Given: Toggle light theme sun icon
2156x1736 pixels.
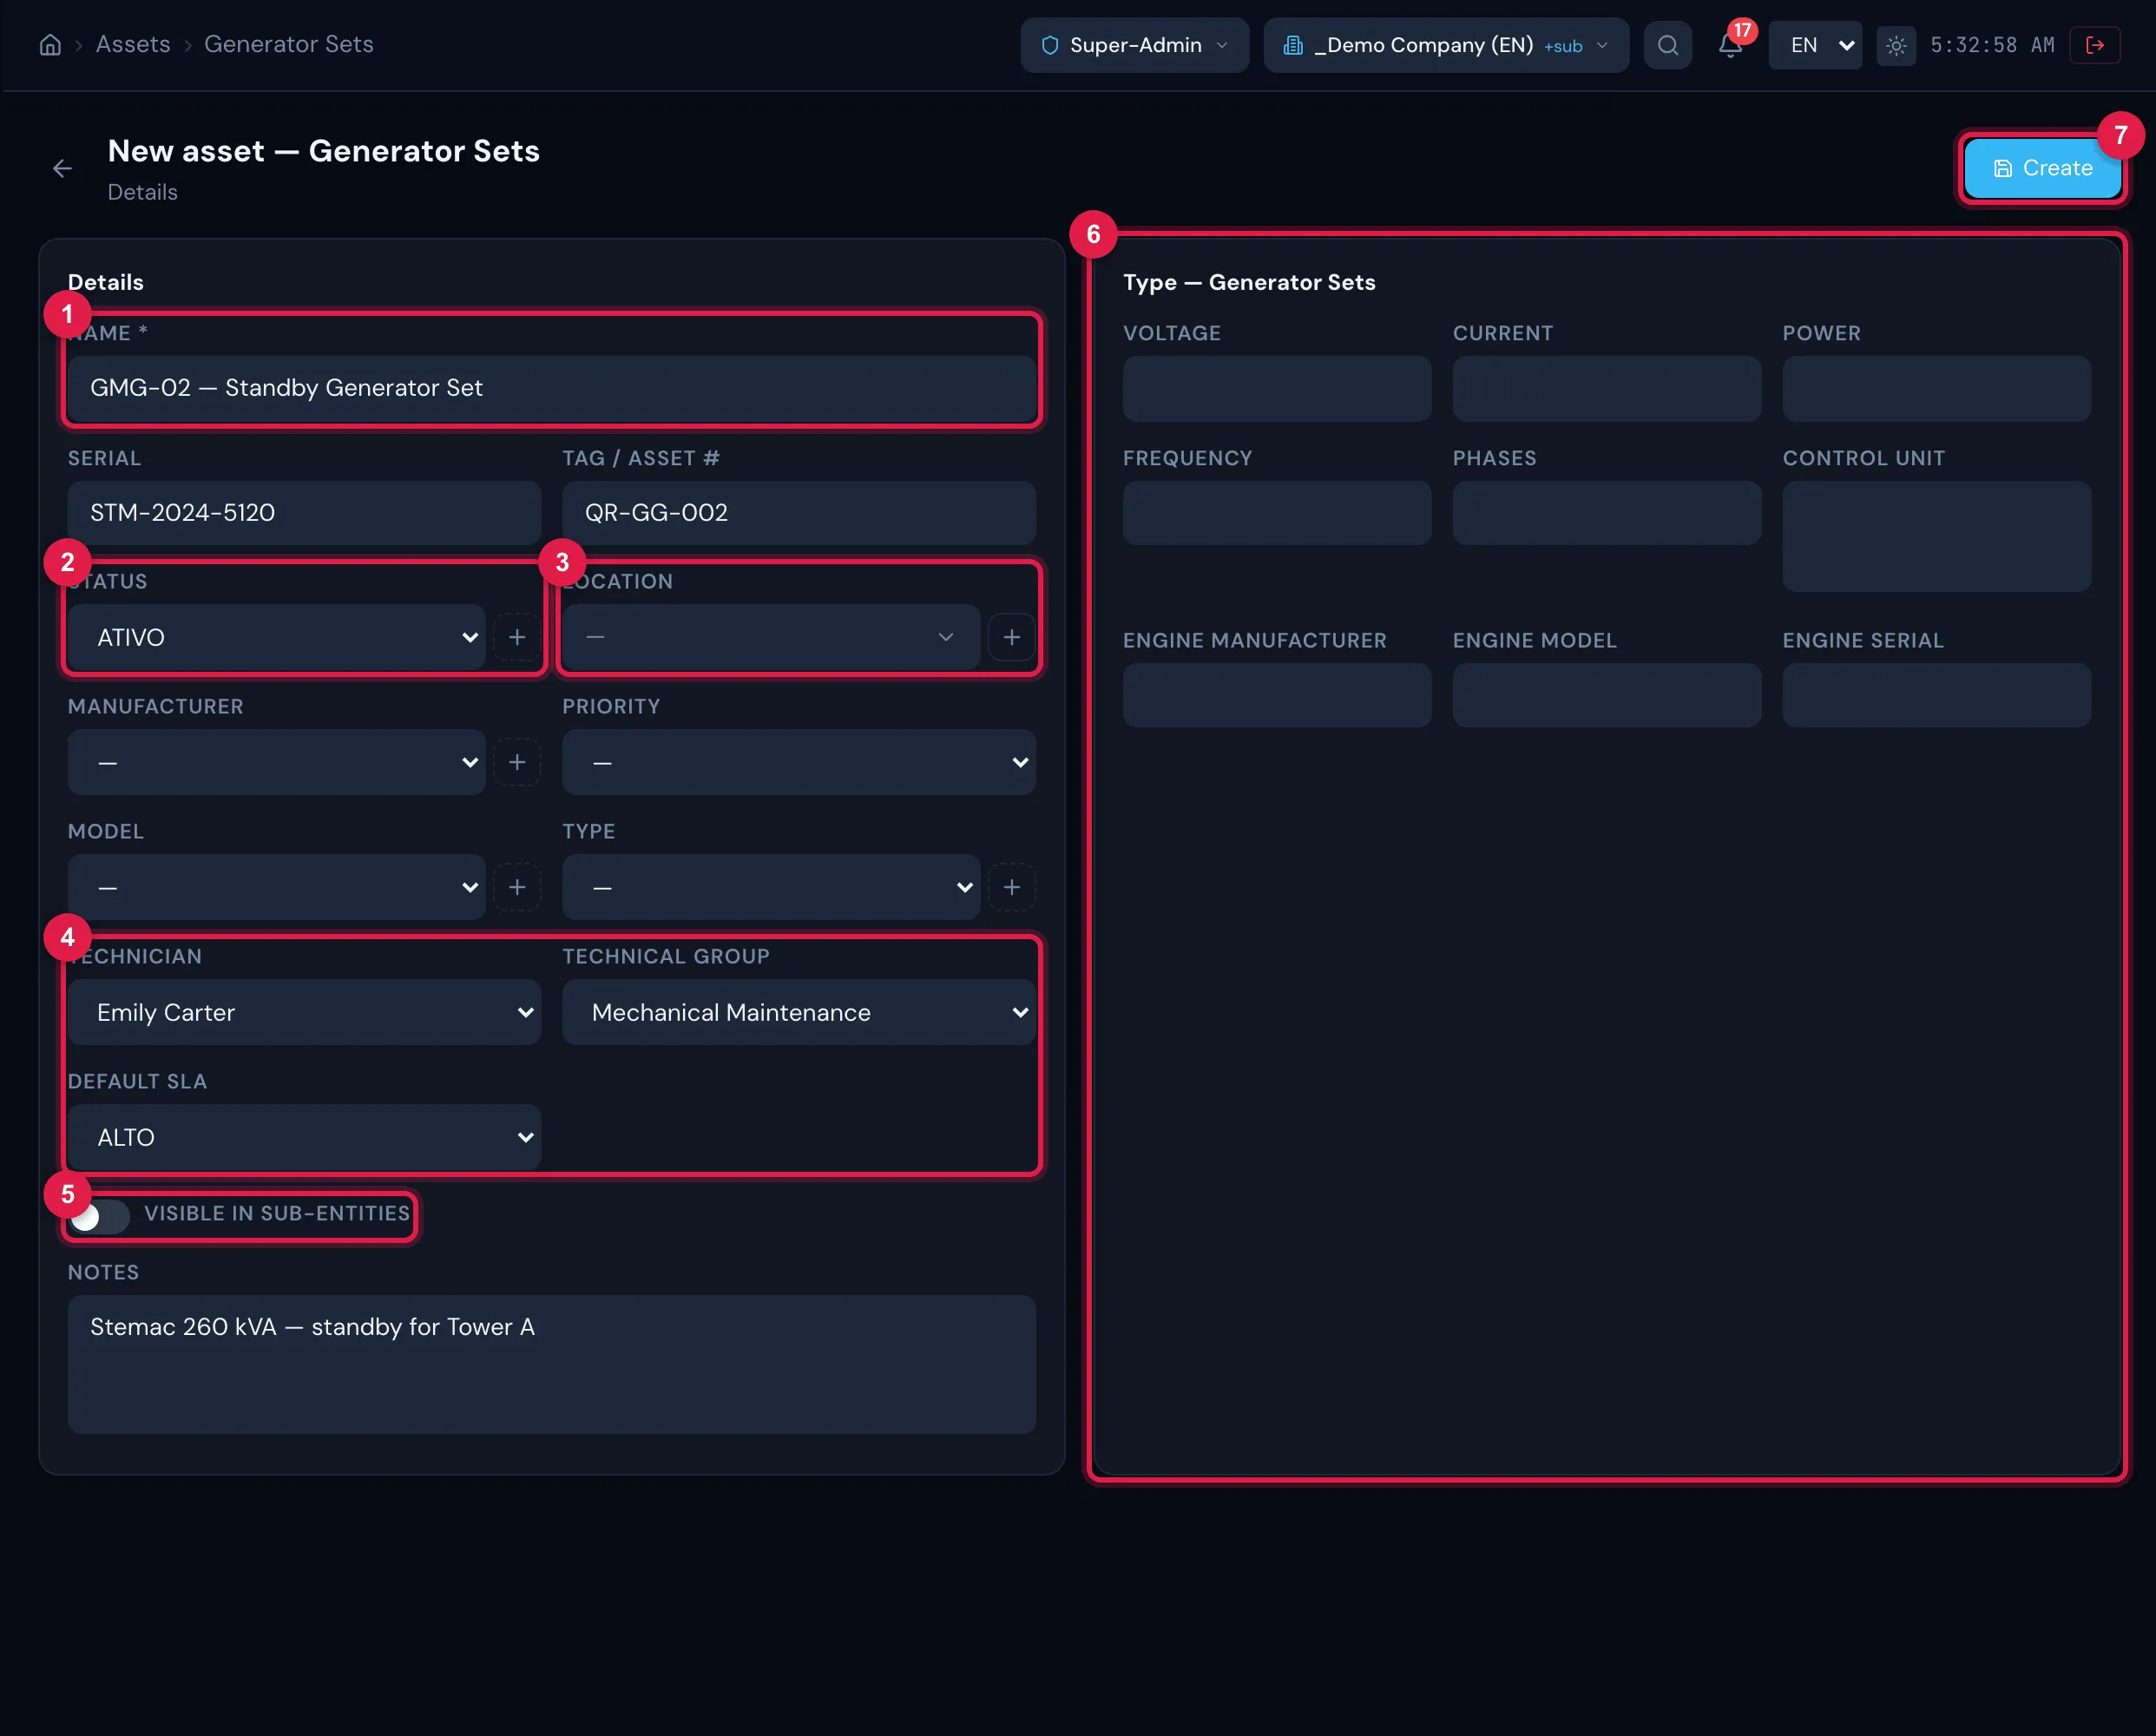Looking at the screenshot, I should tap(1896, 45).
